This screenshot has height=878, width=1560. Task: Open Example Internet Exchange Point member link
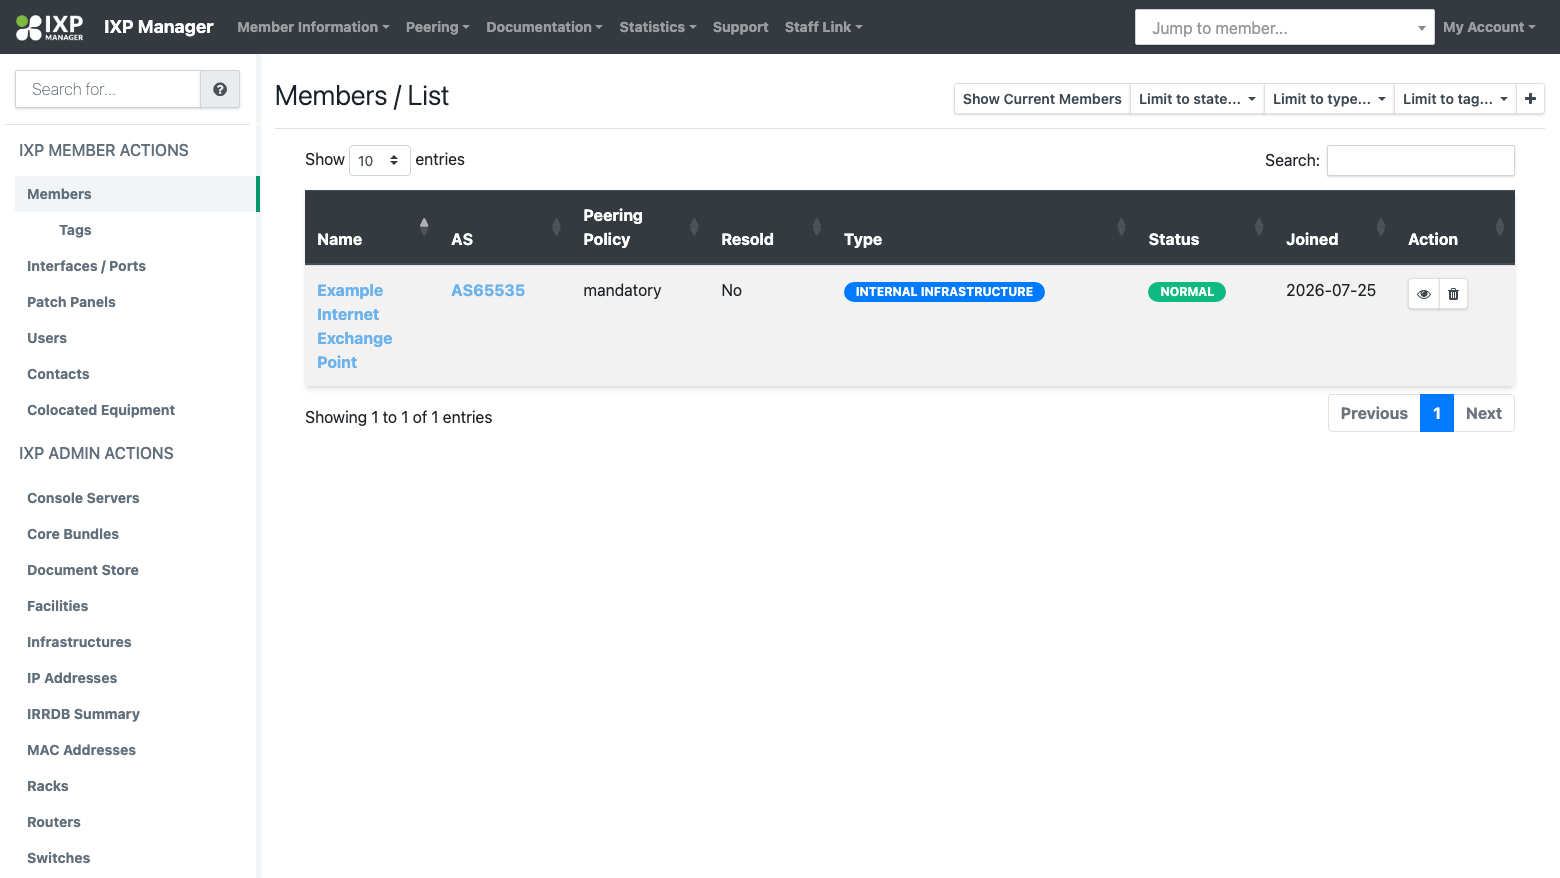click(354, 326)
